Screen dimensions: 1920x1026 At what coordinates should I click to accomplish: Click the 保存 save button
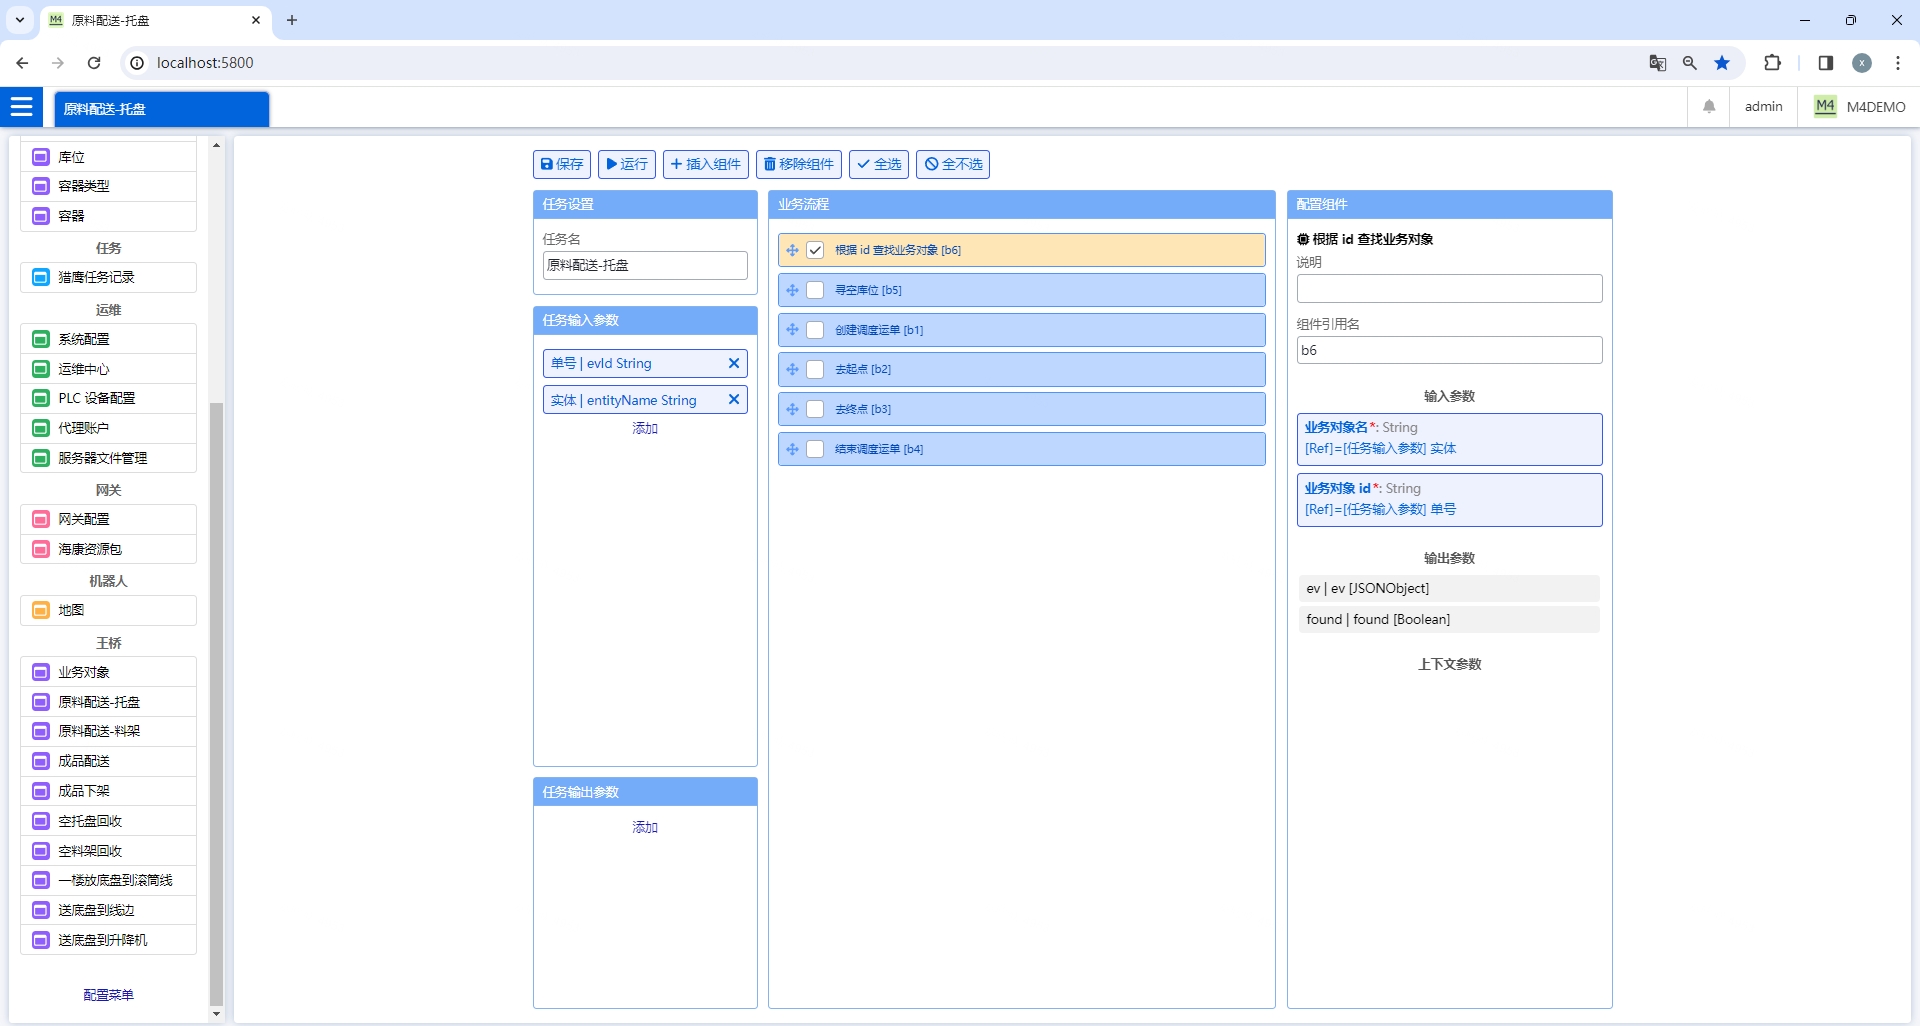click(x=562, y=164)
